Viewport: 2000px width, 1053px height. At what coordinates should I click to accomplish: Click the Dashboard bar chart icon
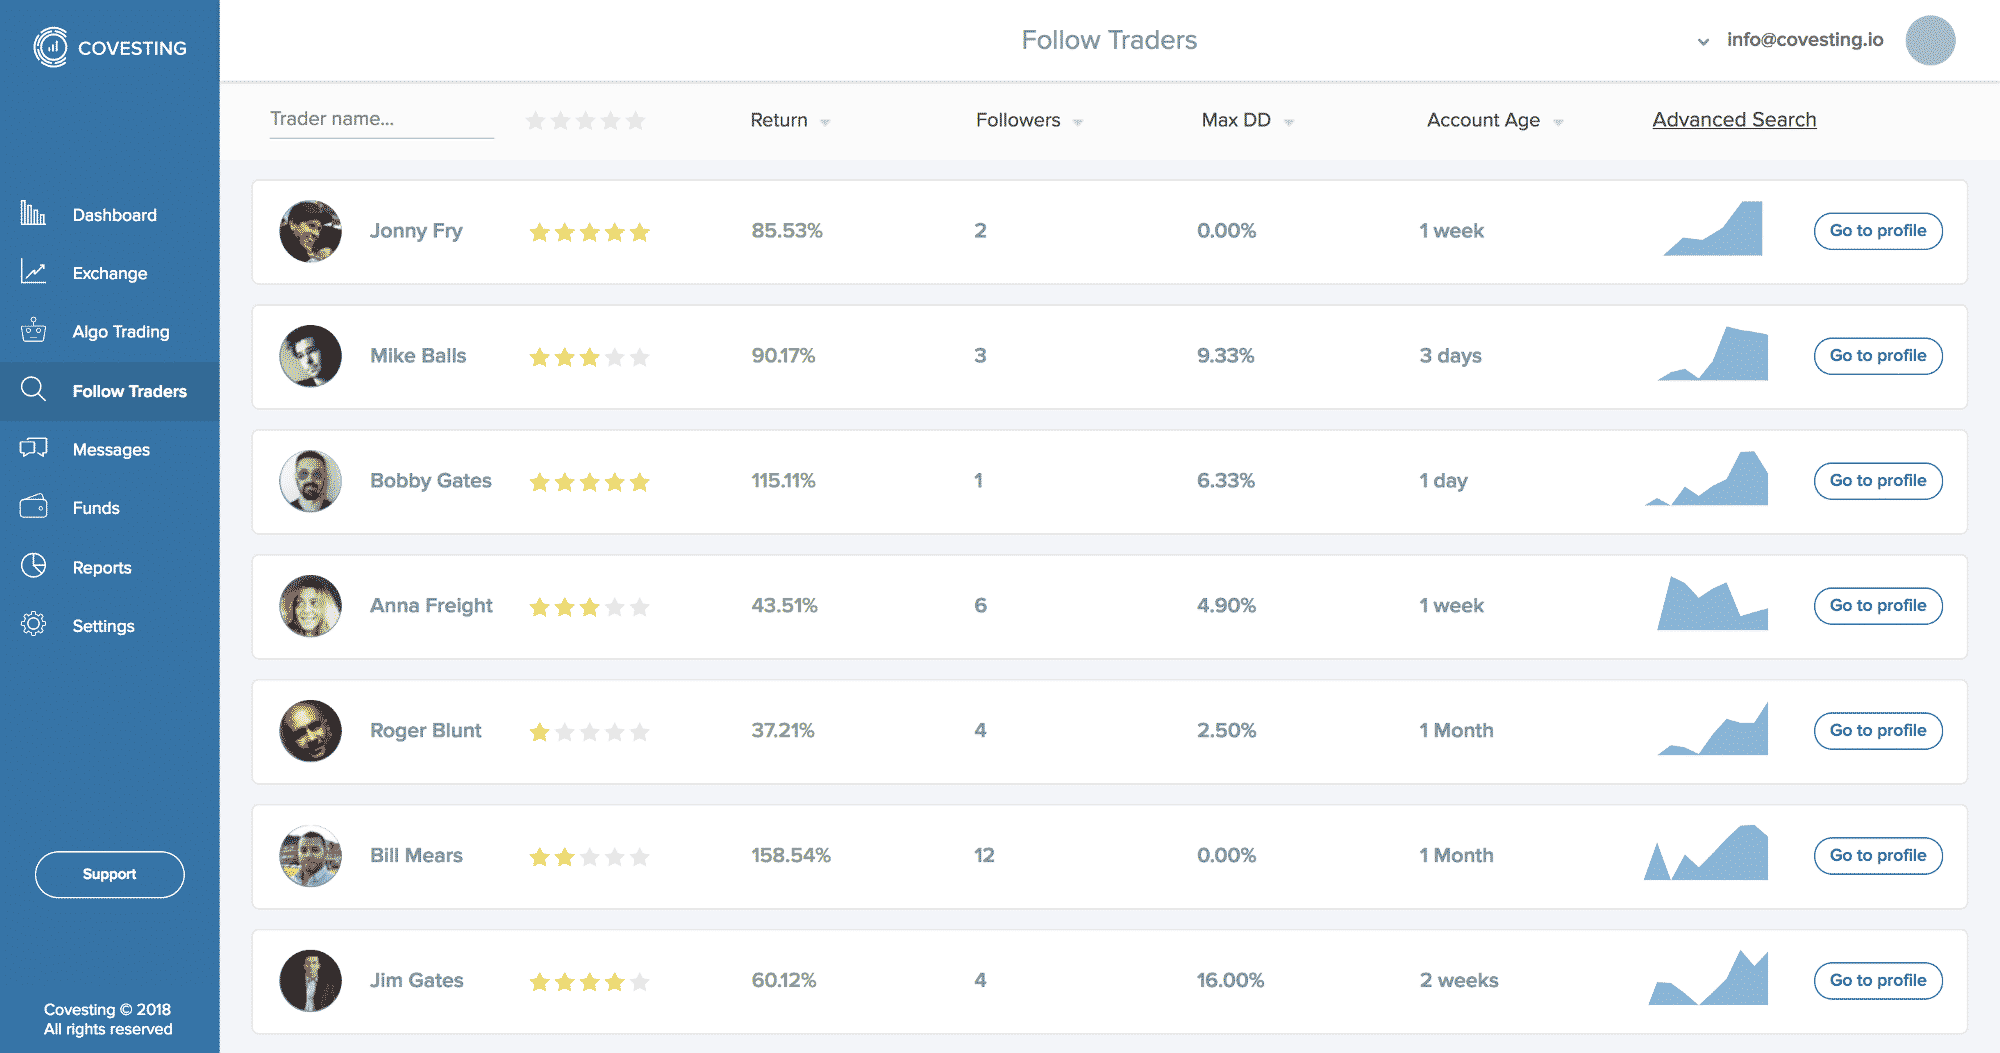tap(33, 213)
